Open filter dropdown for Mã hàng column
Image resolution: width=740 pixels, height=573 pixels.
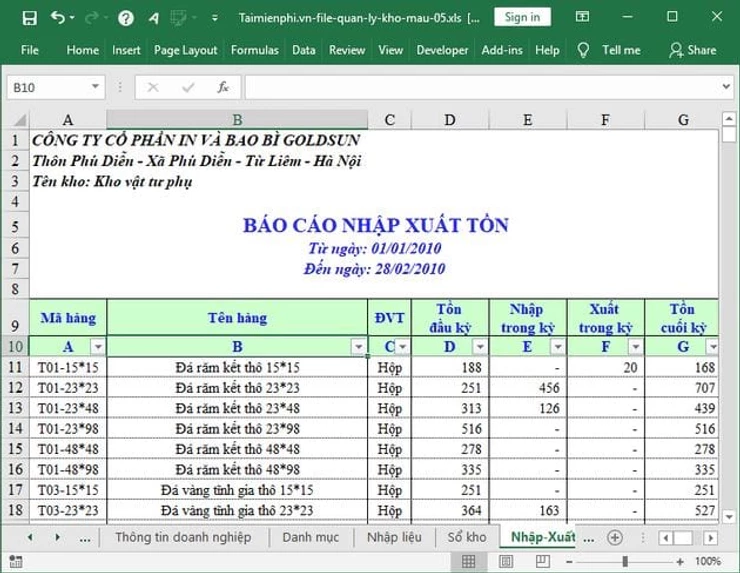[98, 347]
